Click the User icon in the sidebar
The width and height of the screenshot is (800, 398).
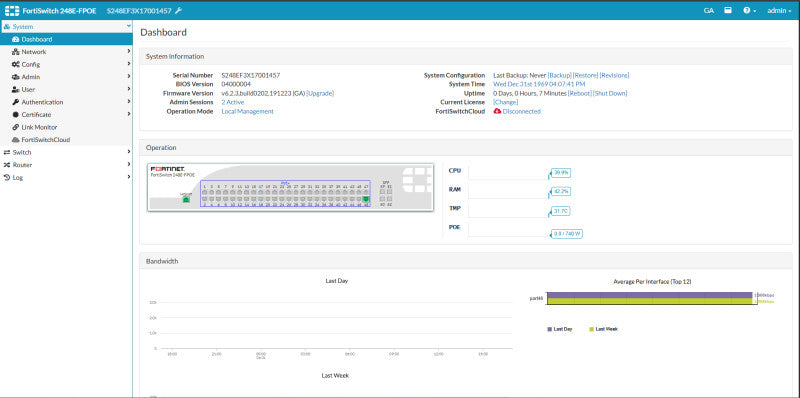pyautogui.click(x=15, y=89)
